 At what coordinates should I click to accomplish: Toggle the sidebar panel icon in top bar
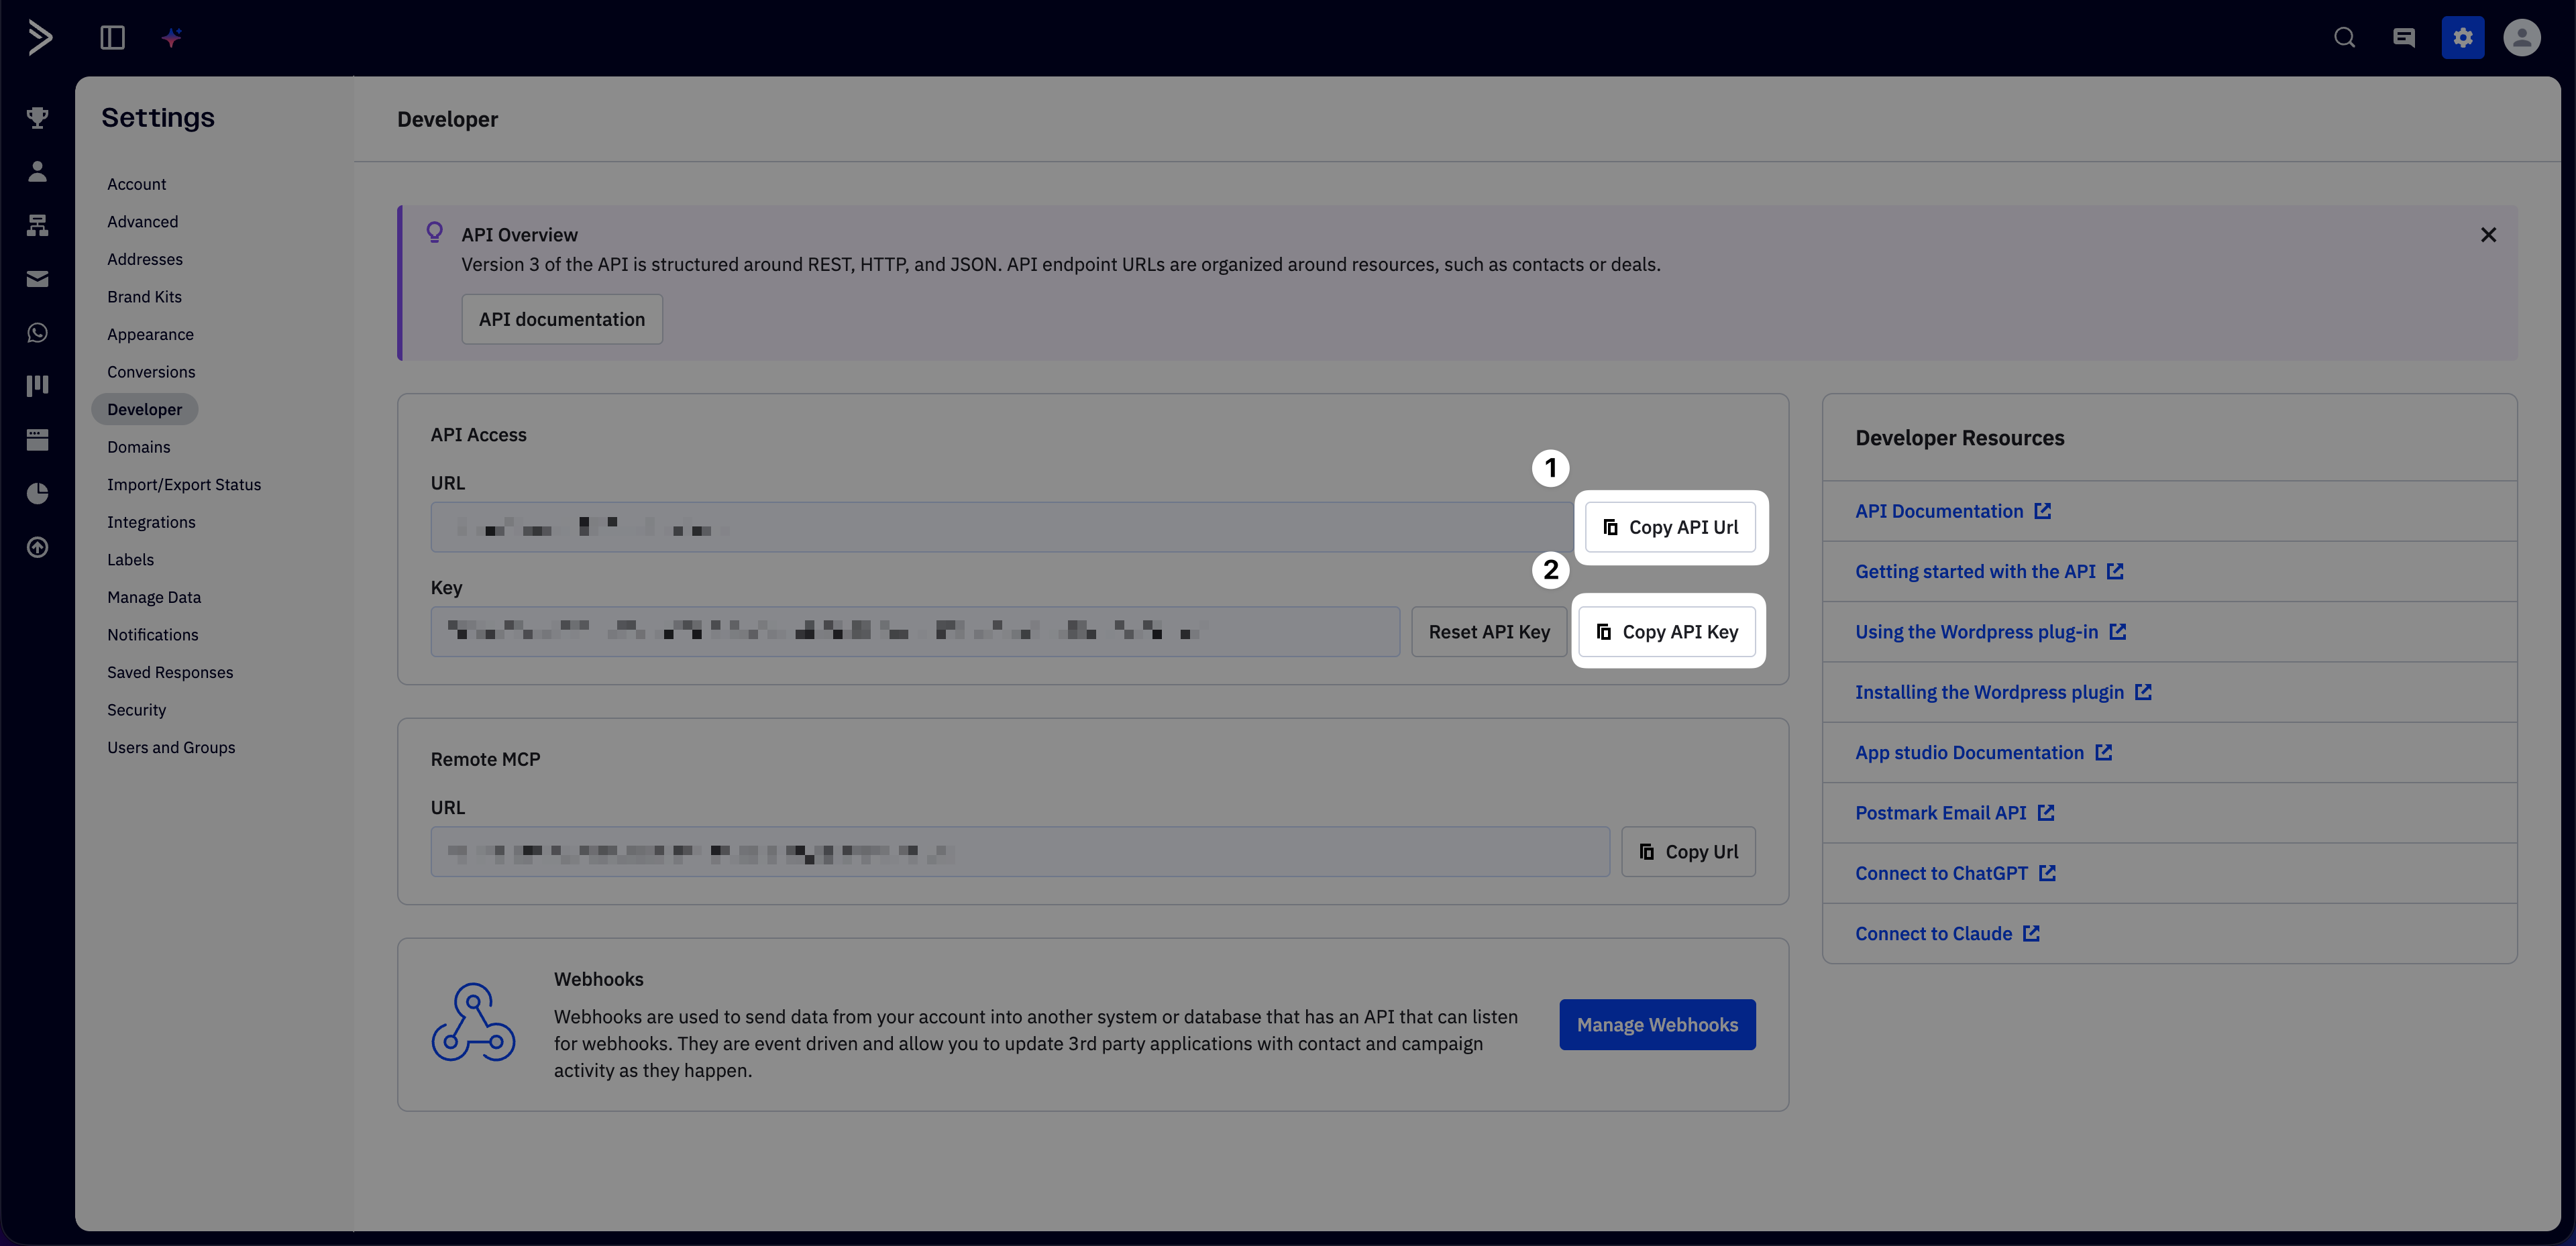[112, 38]
